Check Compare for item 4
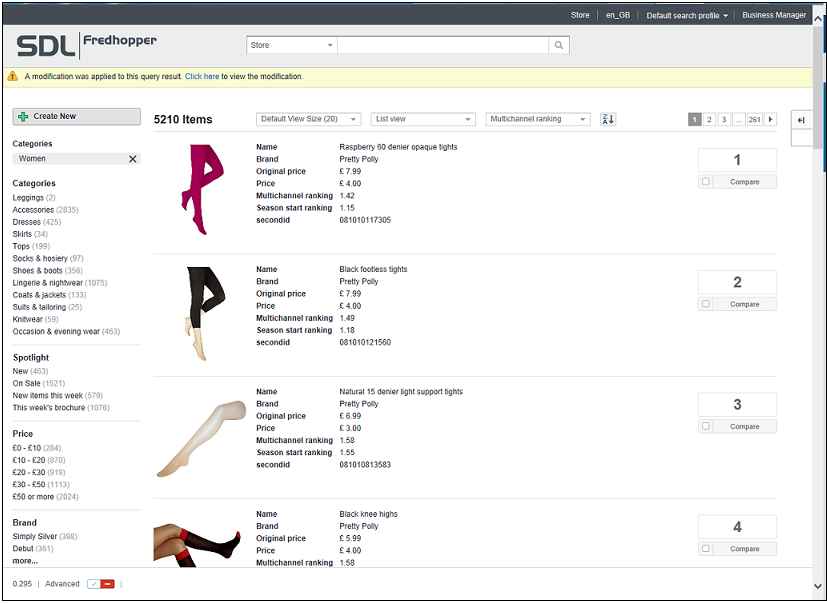827x604 pixels. [706, 549]
